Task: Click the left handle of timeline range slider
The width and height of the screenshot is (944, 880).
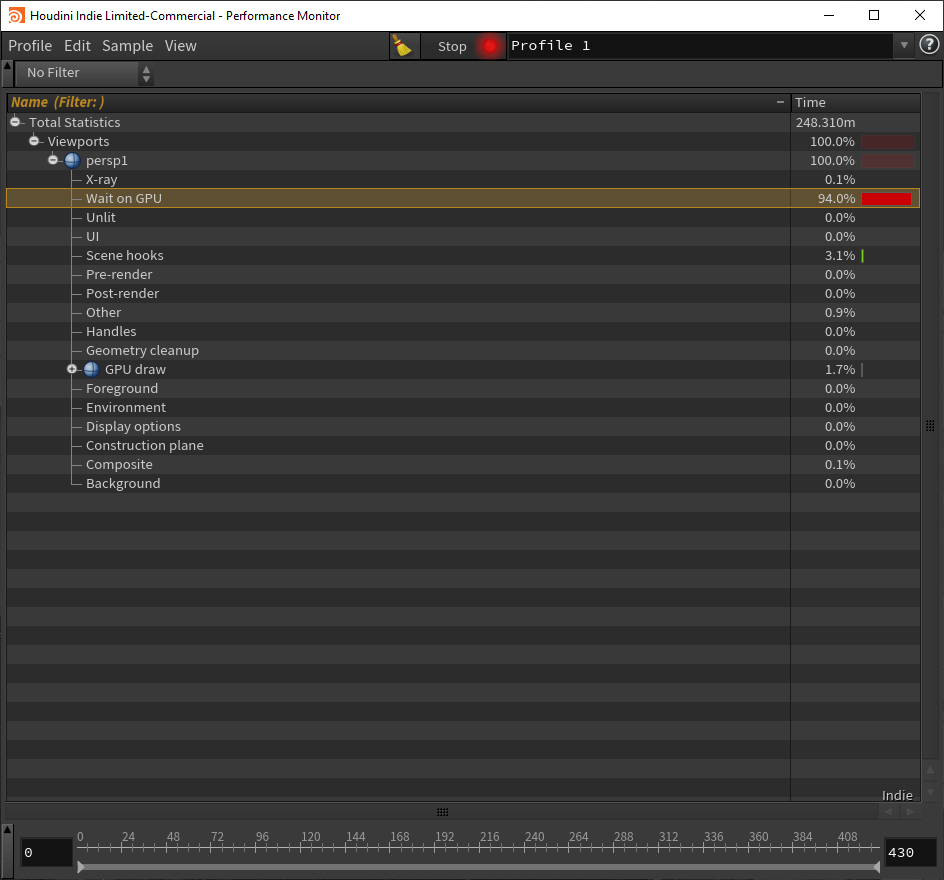Action: [x=81, y=867]
